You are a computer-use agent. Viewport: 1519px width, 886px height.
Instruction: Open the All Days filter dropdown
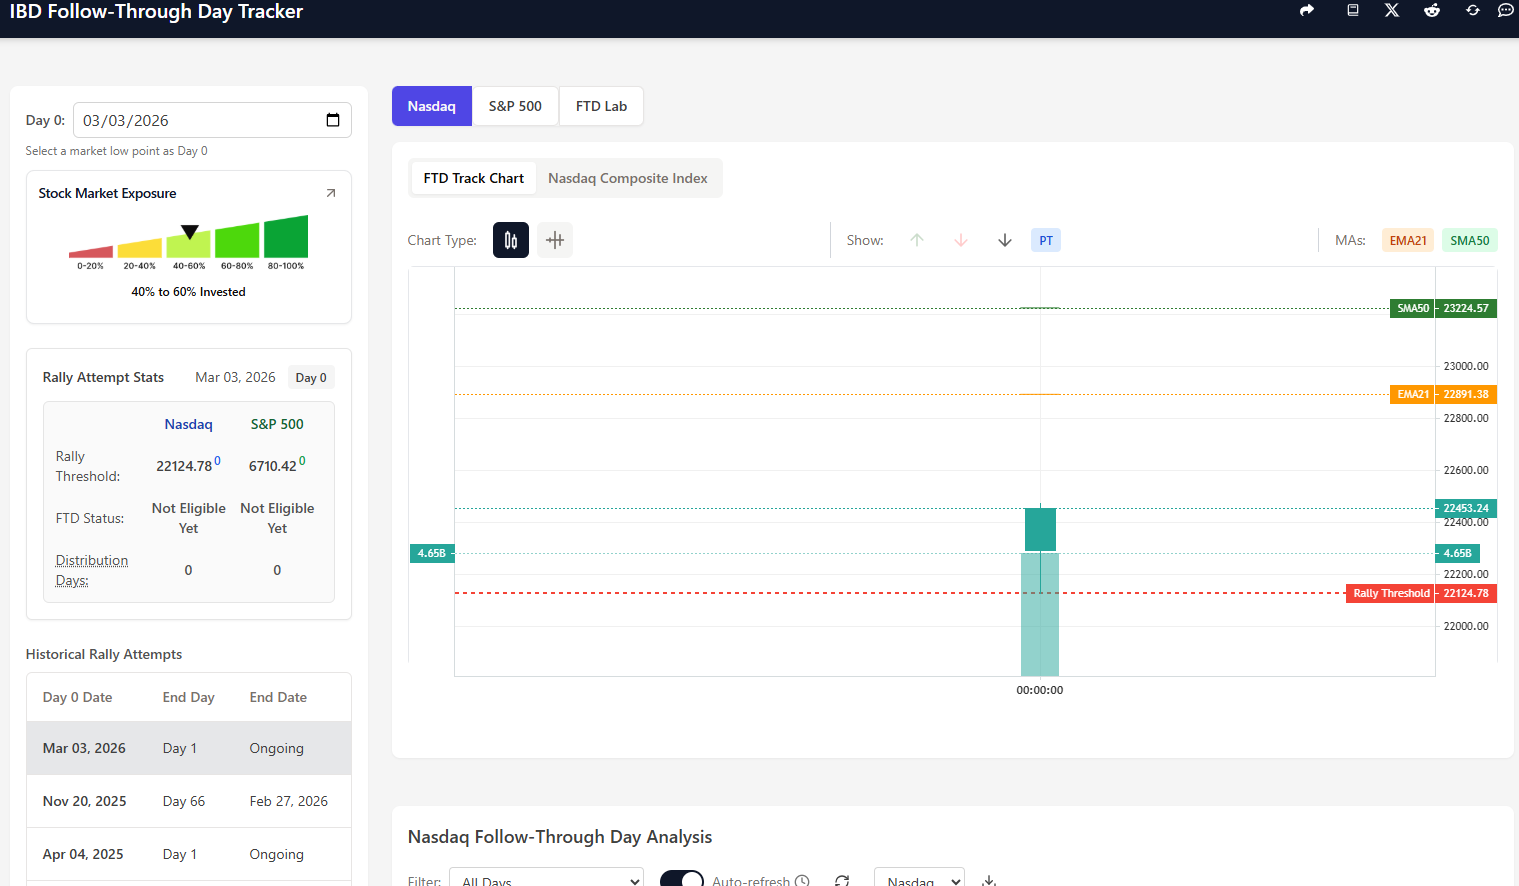[546, 879]
